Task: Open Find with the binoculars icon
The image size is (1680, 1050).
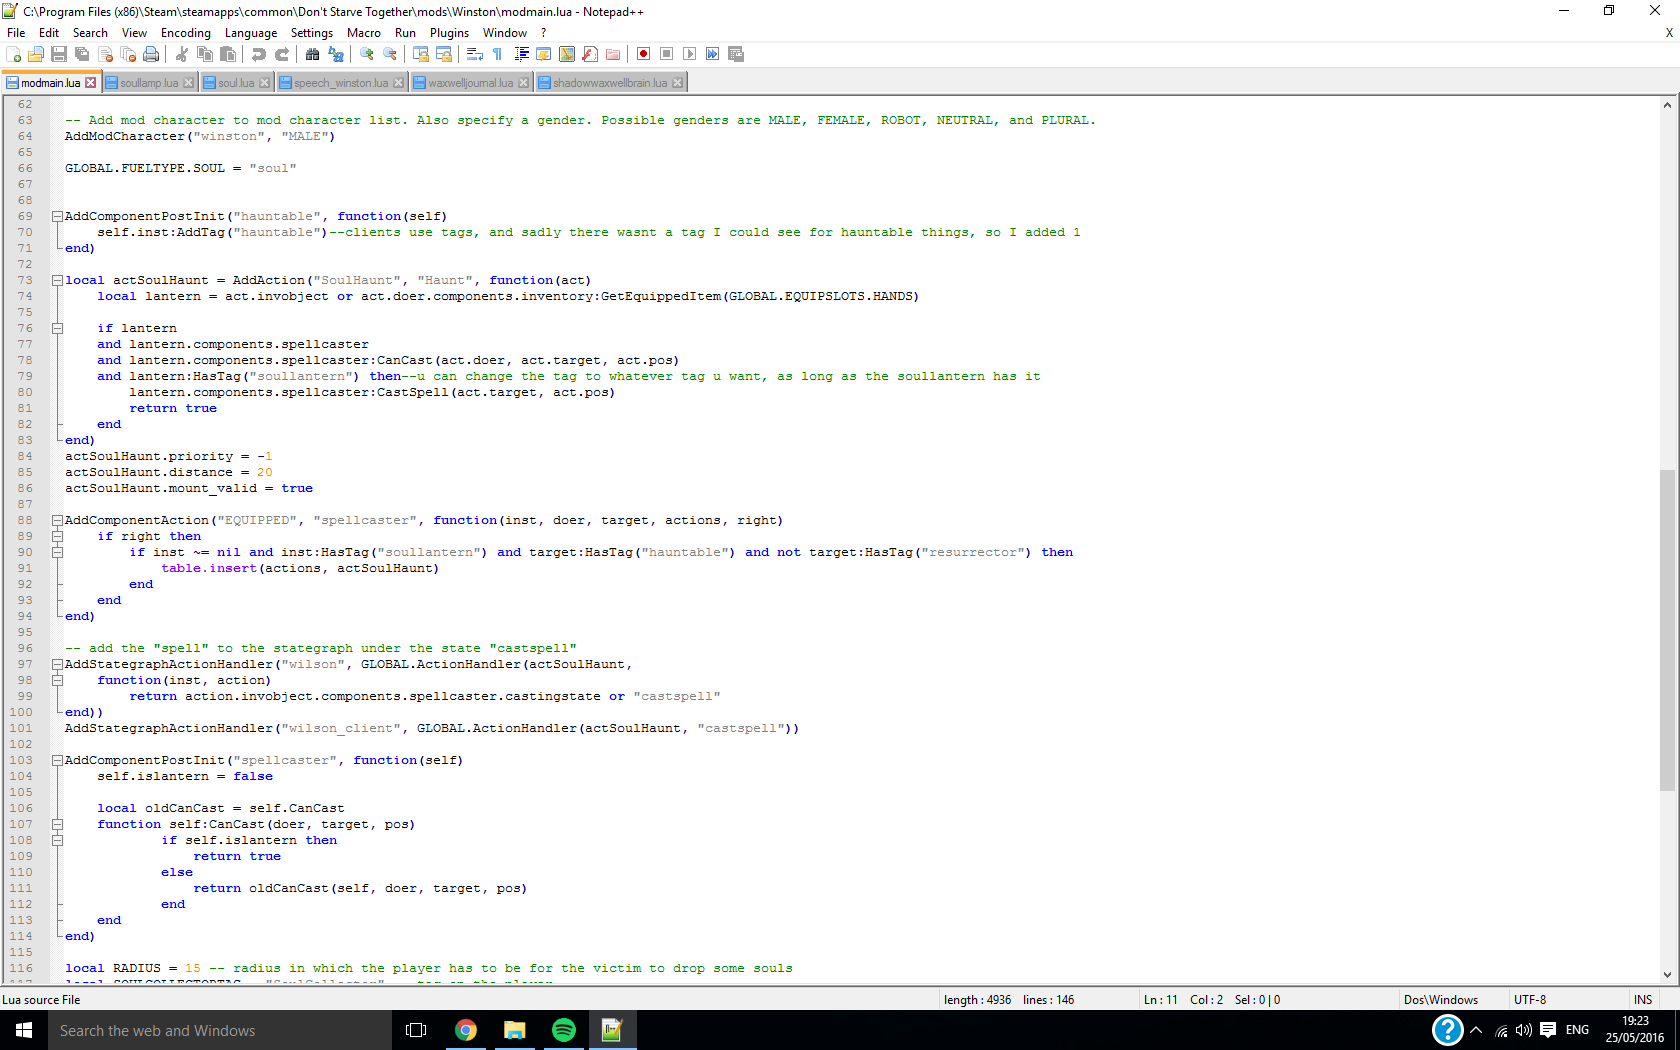Action: pyautogui.click(x=313, y=54)
